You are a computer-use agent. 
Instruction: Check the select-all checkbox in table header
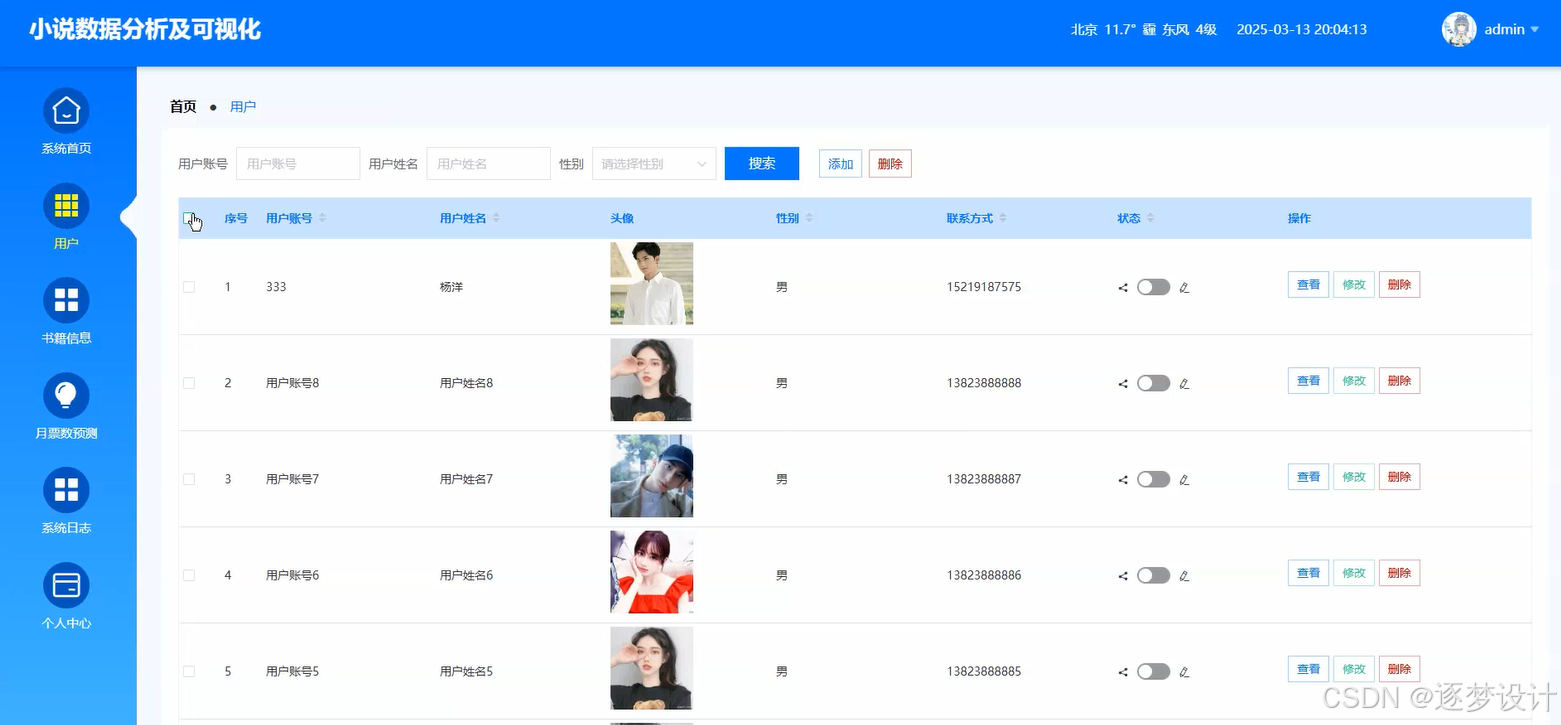188,217
